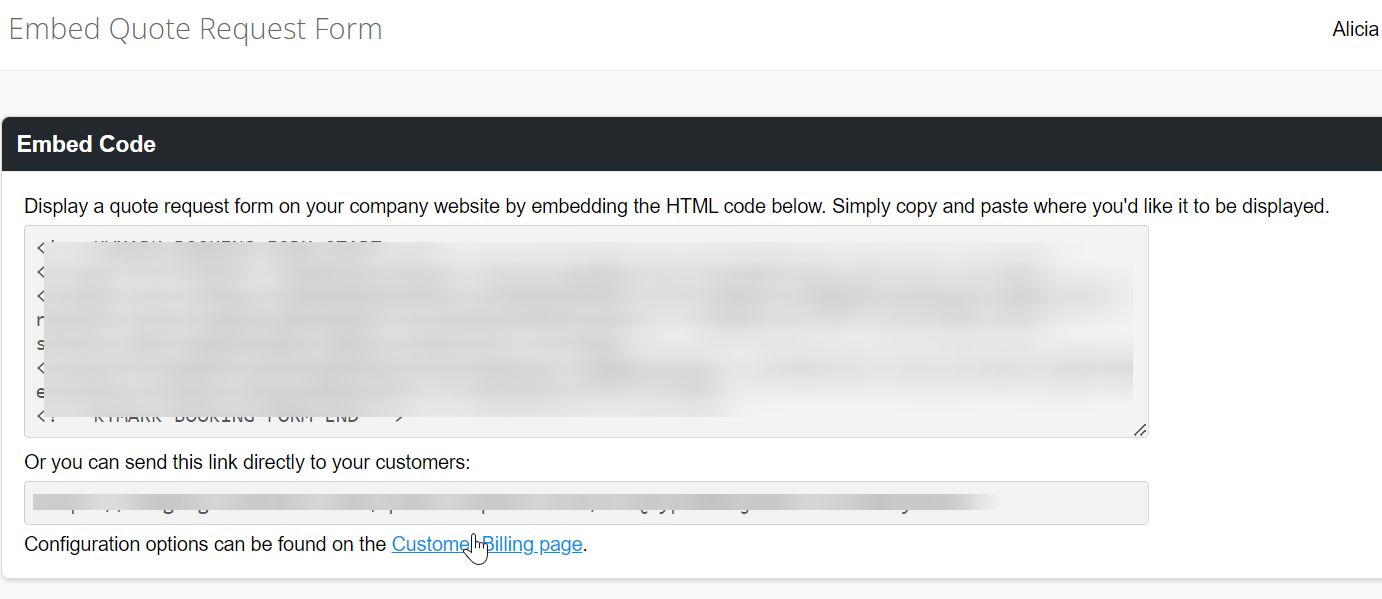1382x599 pixels.
Task: Click the first line of the embed code
Action: point(208,243)
